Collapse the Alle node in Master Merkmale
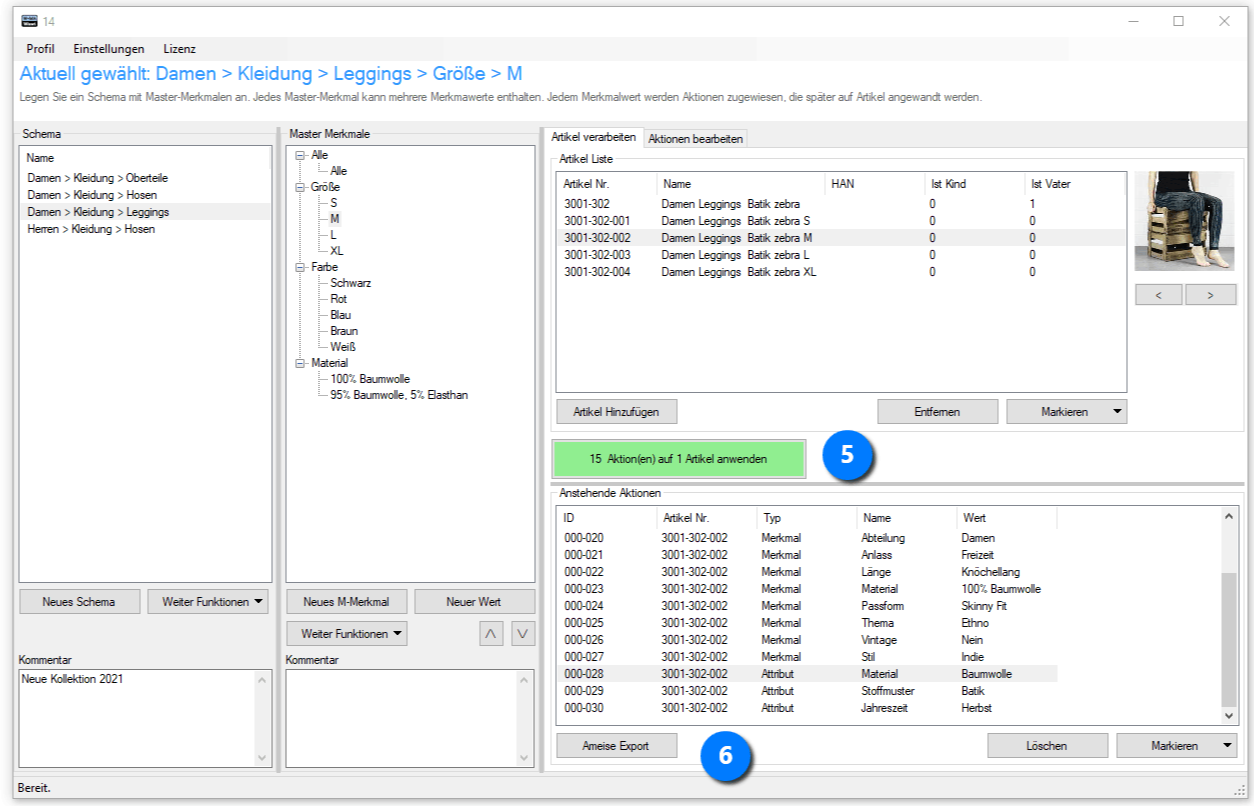 pos(301,155)
